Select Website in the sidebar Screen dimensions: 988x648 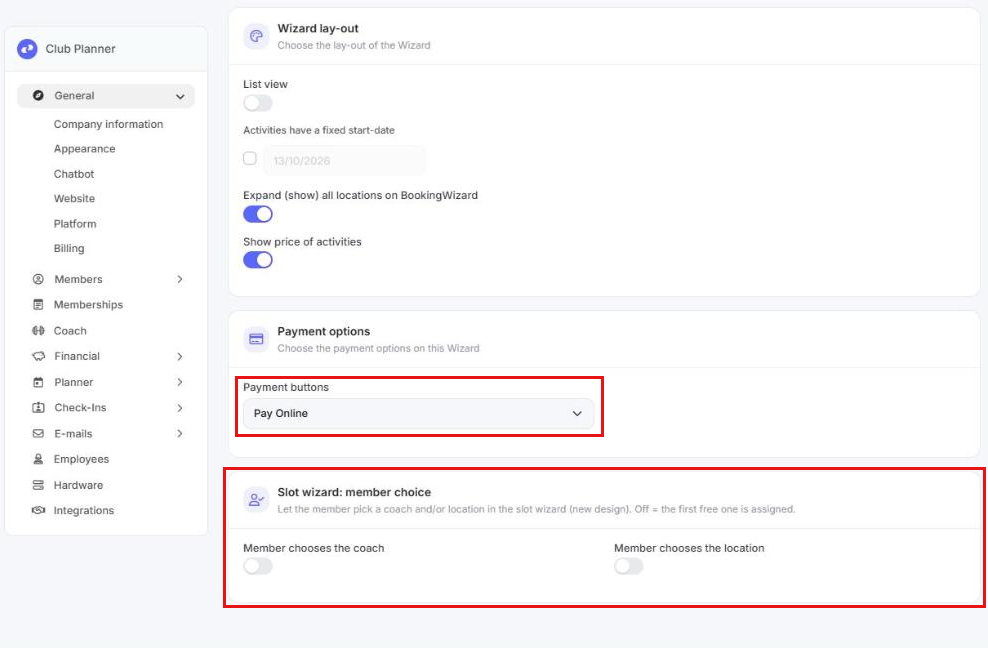coord(74,199)
